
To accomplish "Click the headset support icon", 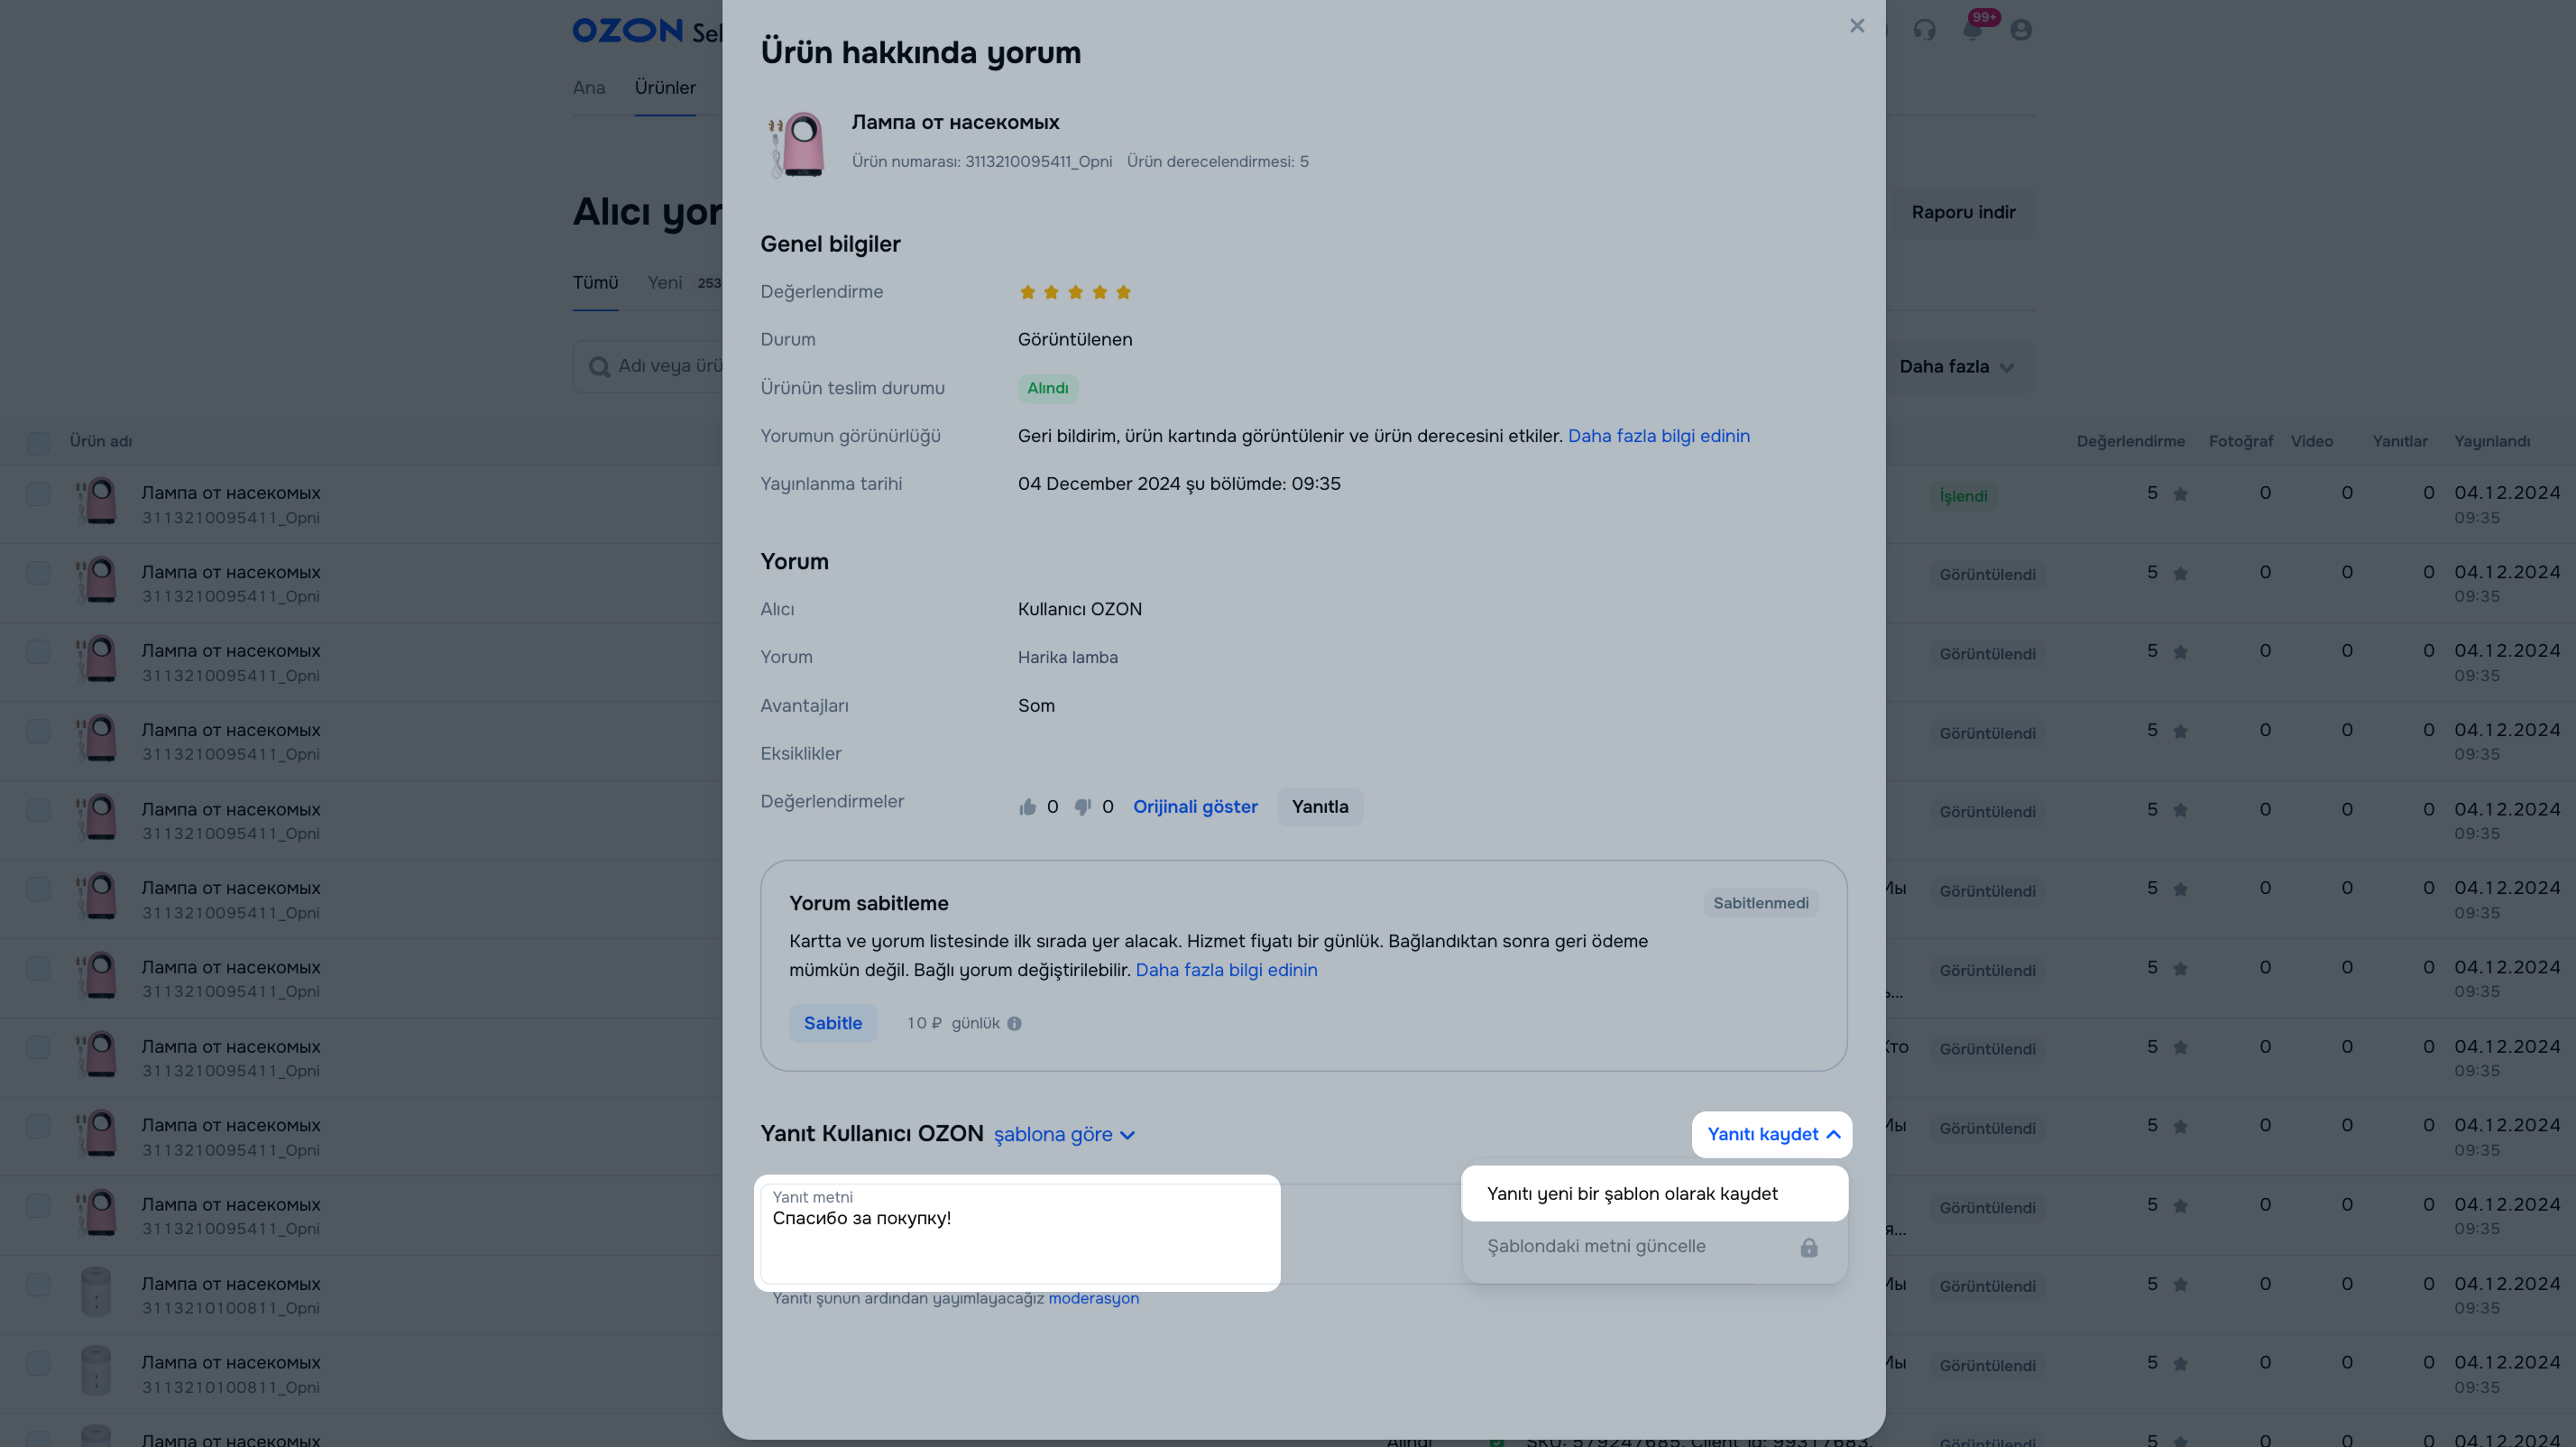I will [1924, 30].
